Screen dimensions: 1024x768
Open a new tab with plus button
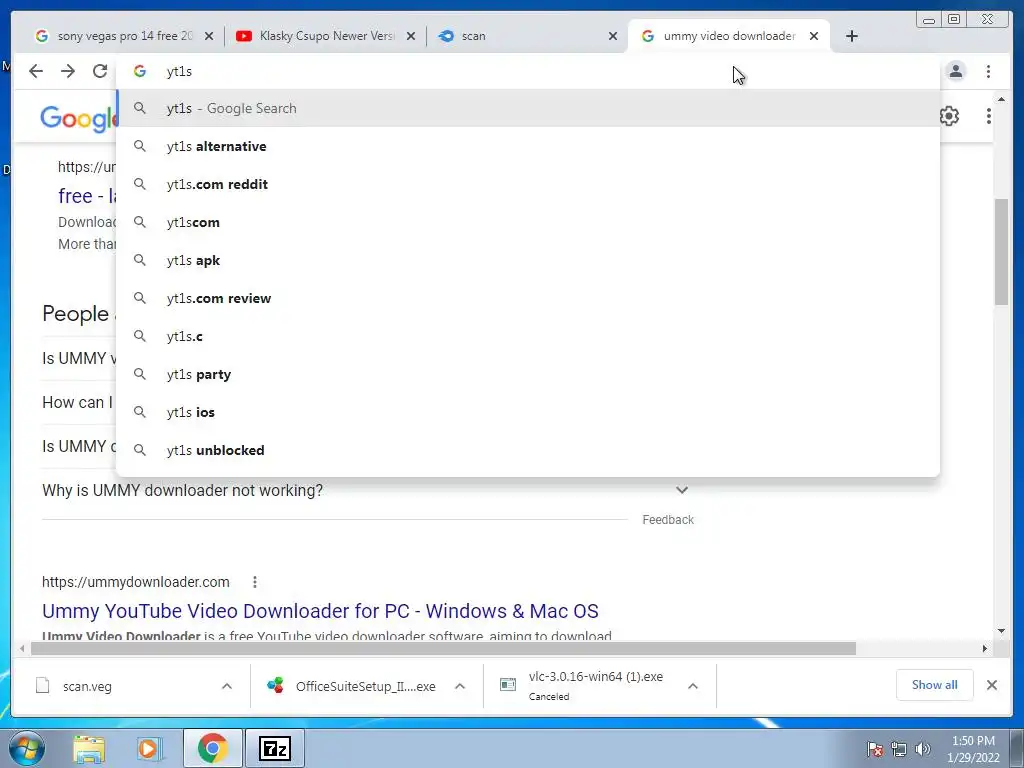852,36
